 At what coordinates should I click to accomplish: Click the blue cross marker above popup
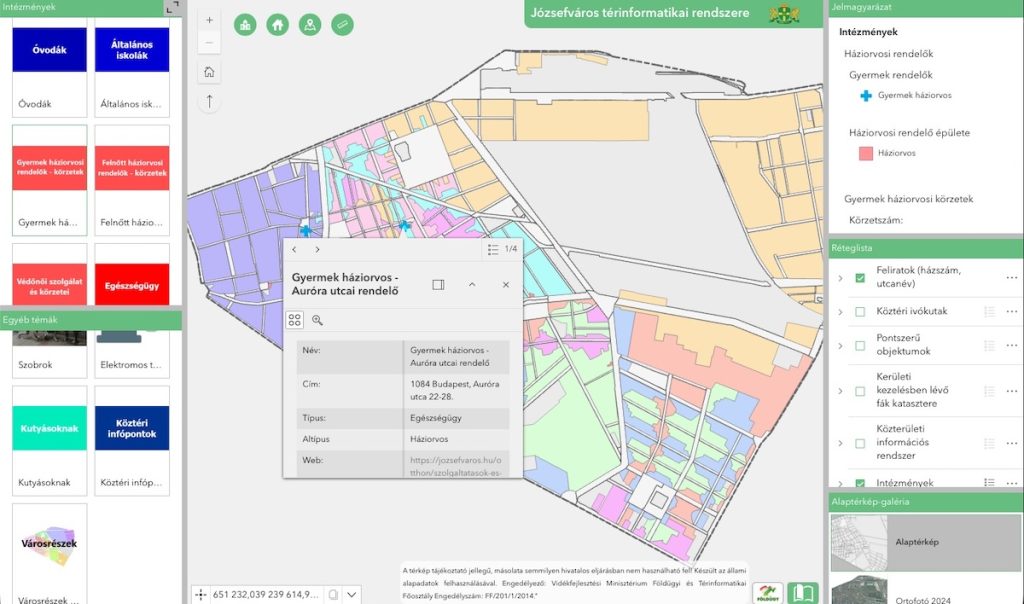(405, 226)
